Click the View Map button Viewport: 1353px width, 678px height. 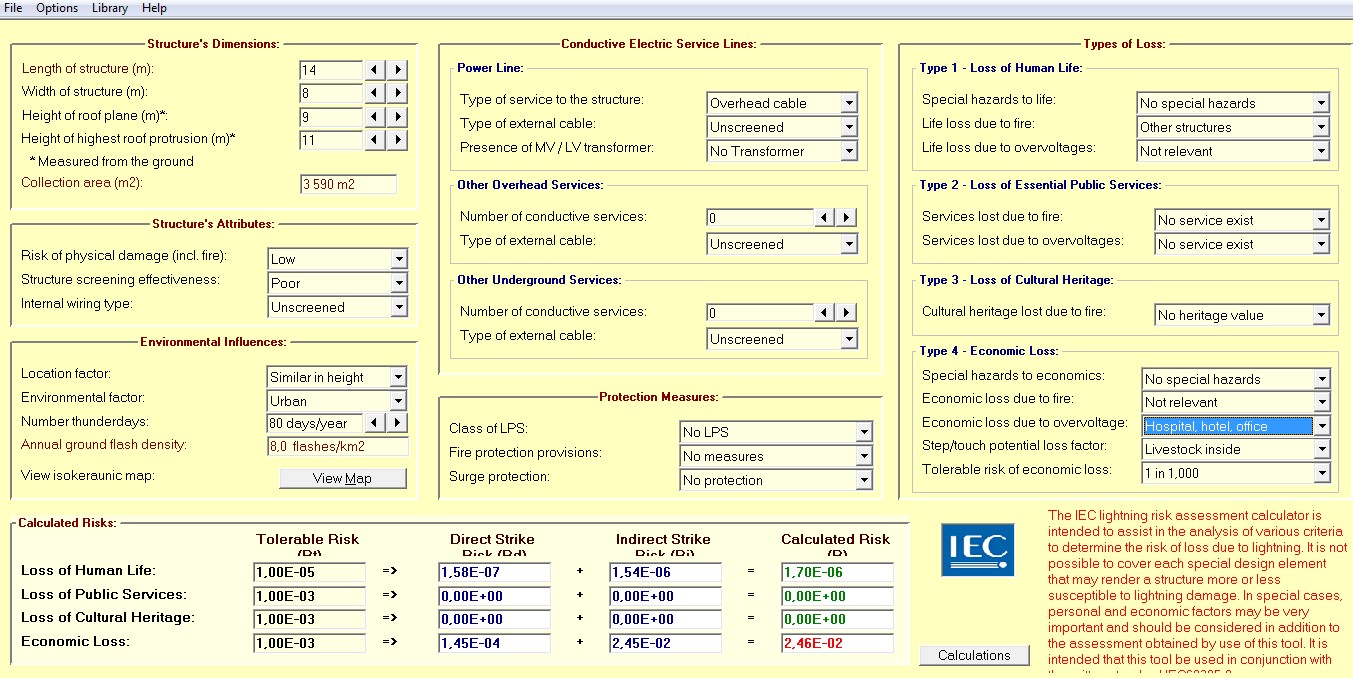(x=343, y=478)
